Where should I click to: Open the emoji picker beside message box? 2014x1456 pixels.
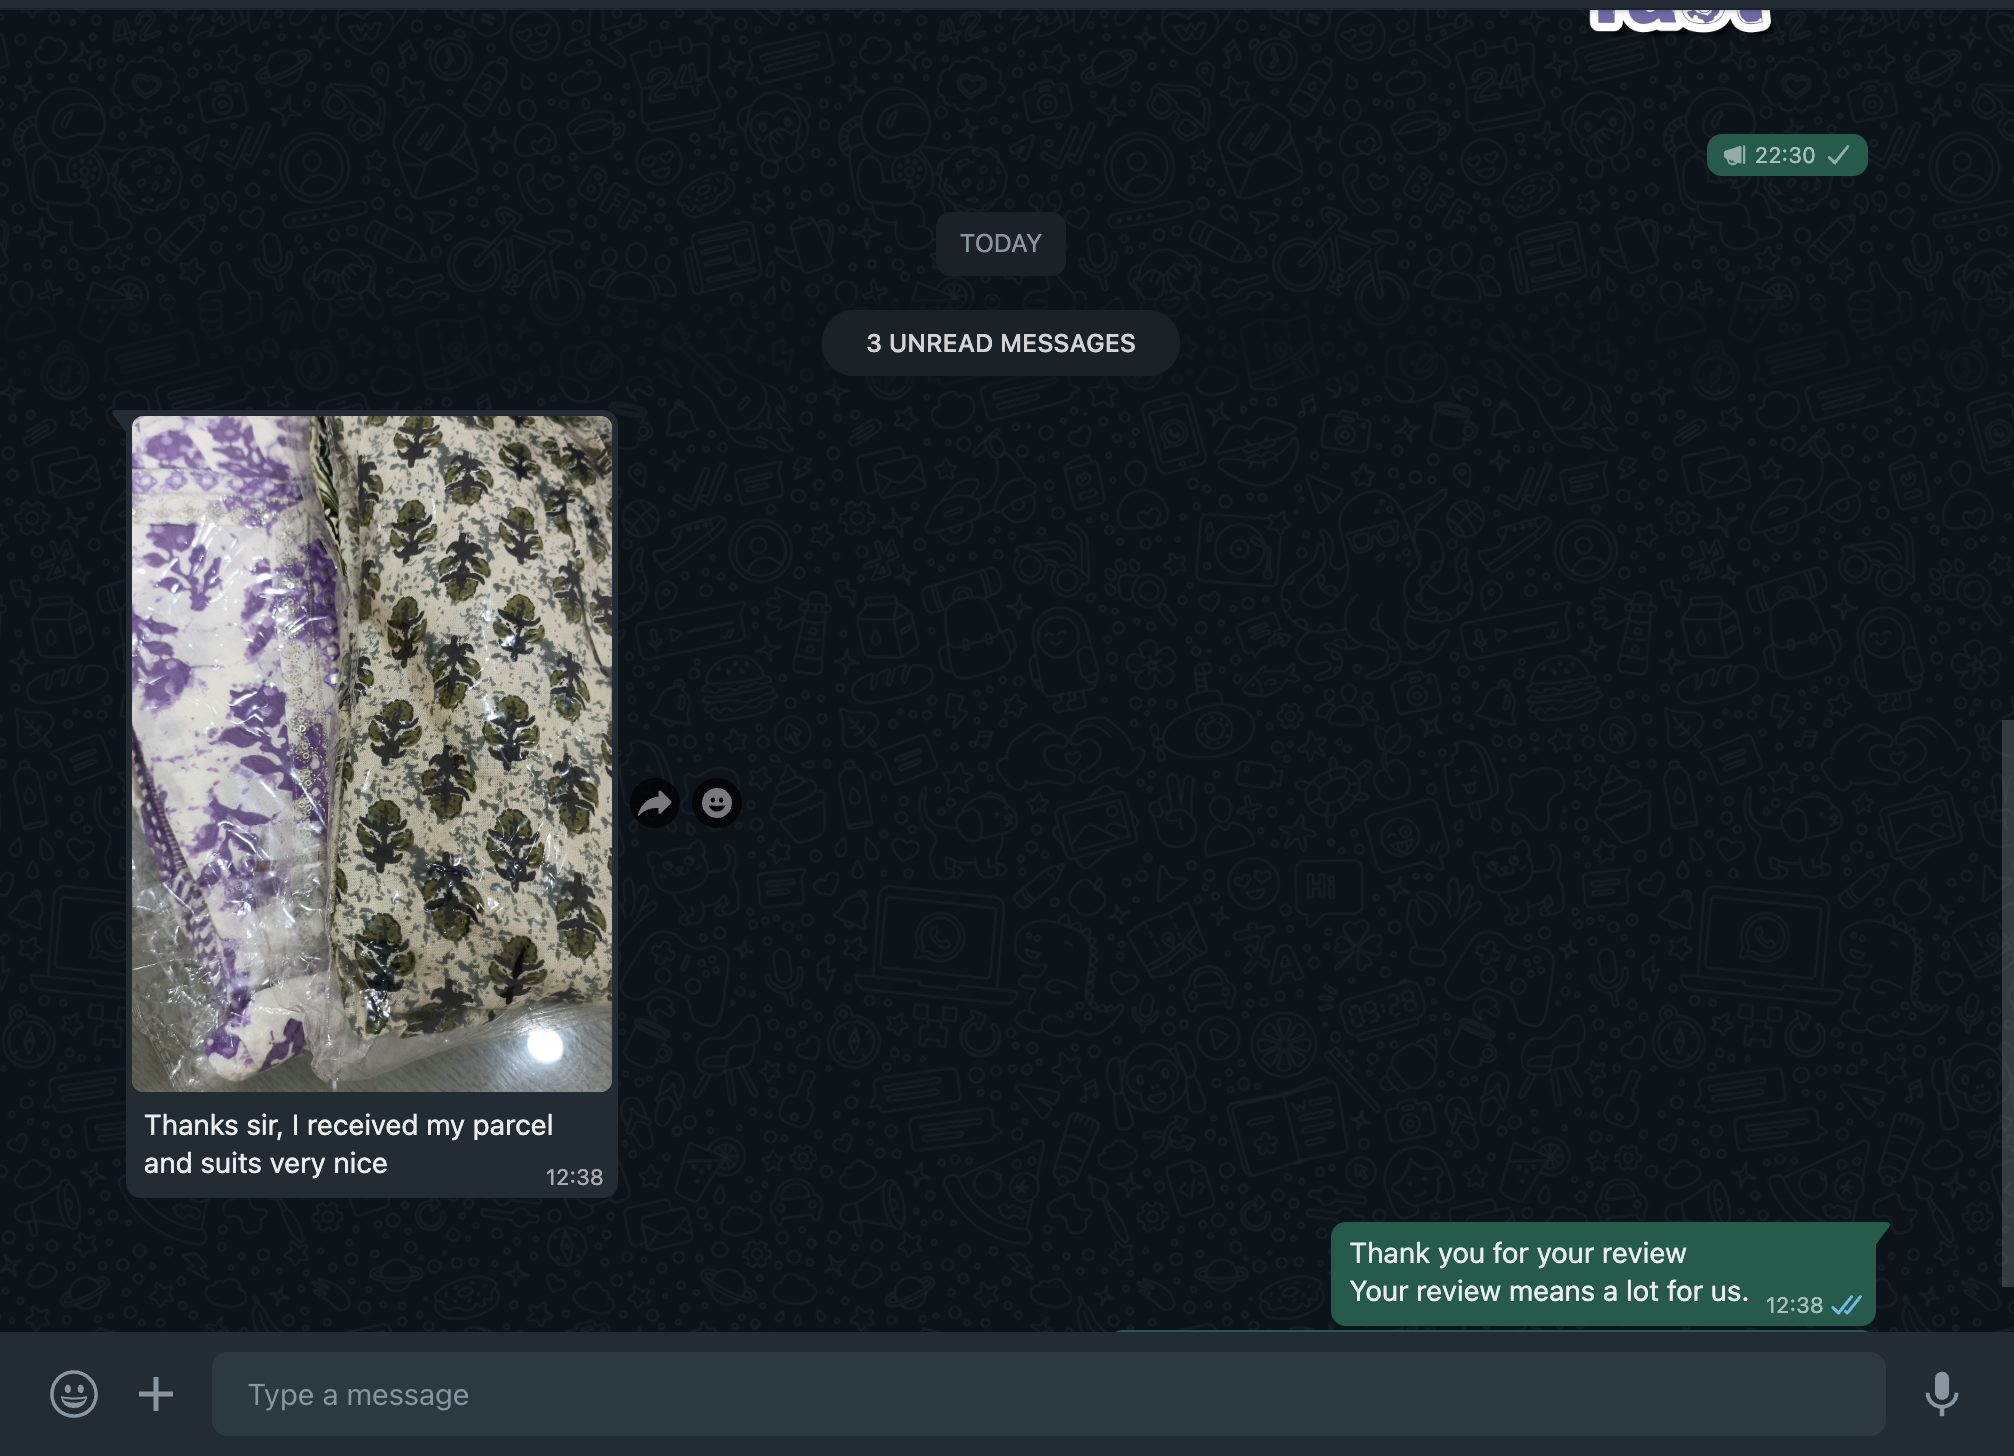(x=74, y=1393)
